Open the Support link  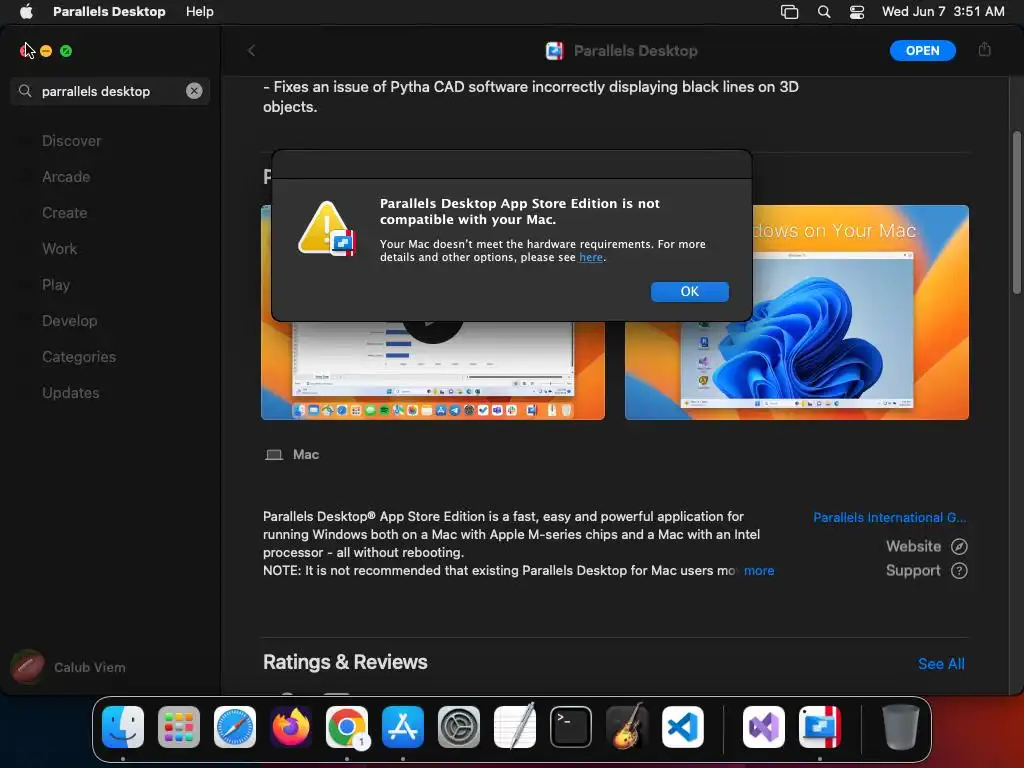pyautogui.click(x=926, y=571)
